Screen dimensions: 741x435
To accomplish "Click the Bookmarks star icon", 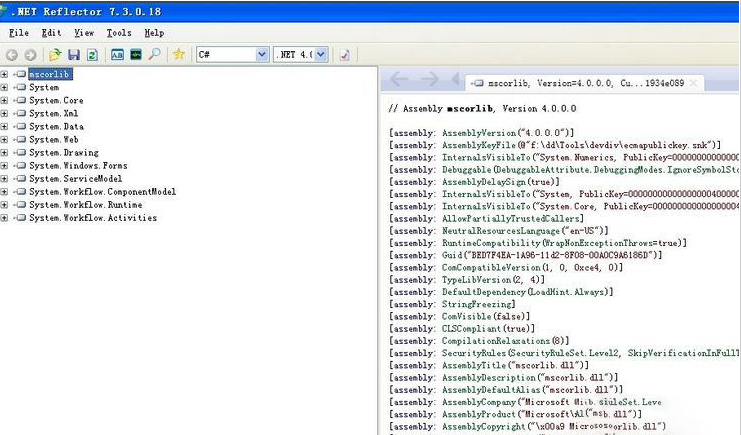I will 179,55.
